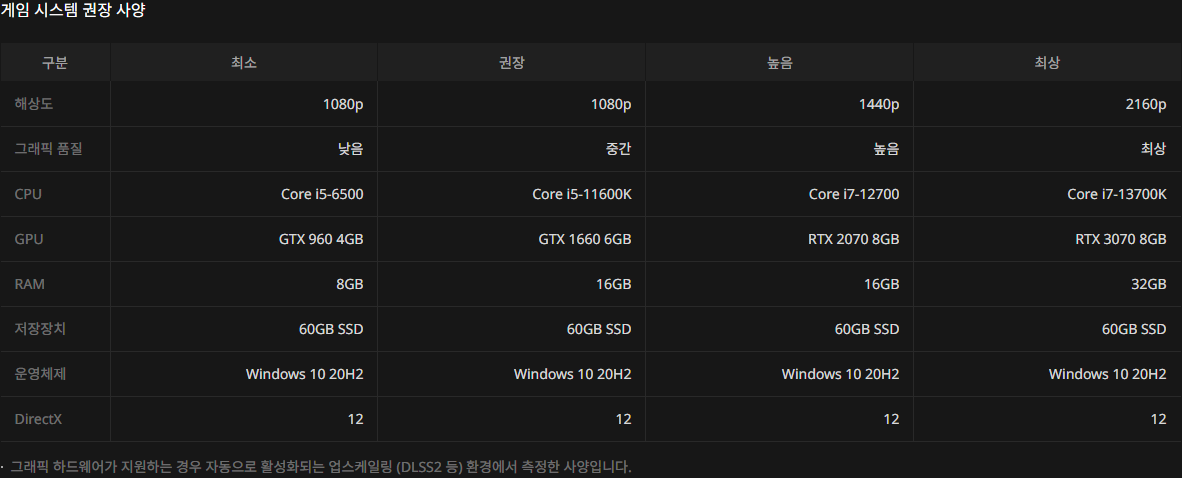Viewport: 1182px width, 480px height.
Task: Select '60GB SSD' in the 최소 column
Action: (x=332, y=329)
